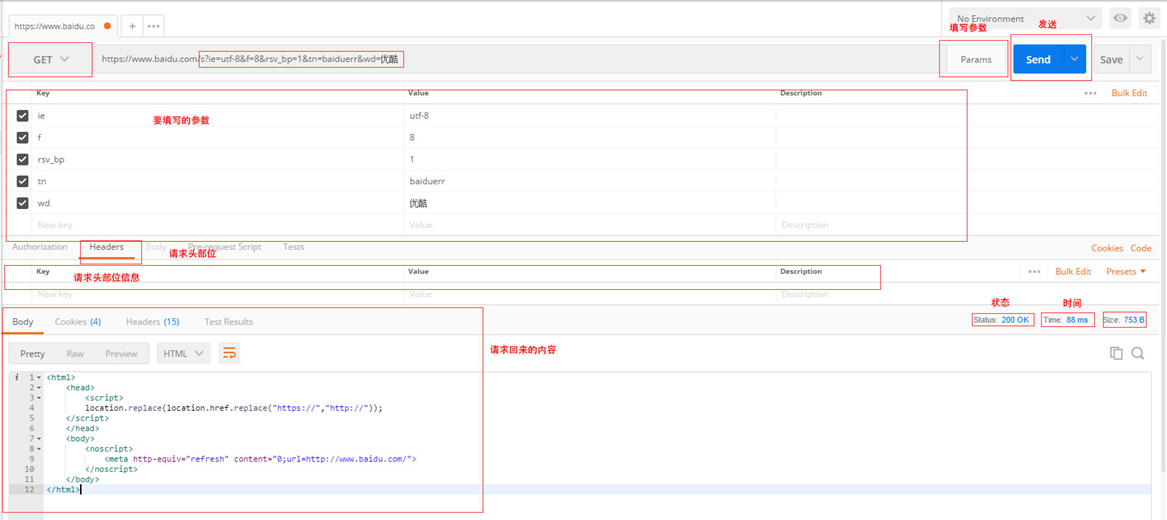This screenshot has height=520, width=1167.
Task: Click the Size 753 B indicator
Action: click(1124, 320)
